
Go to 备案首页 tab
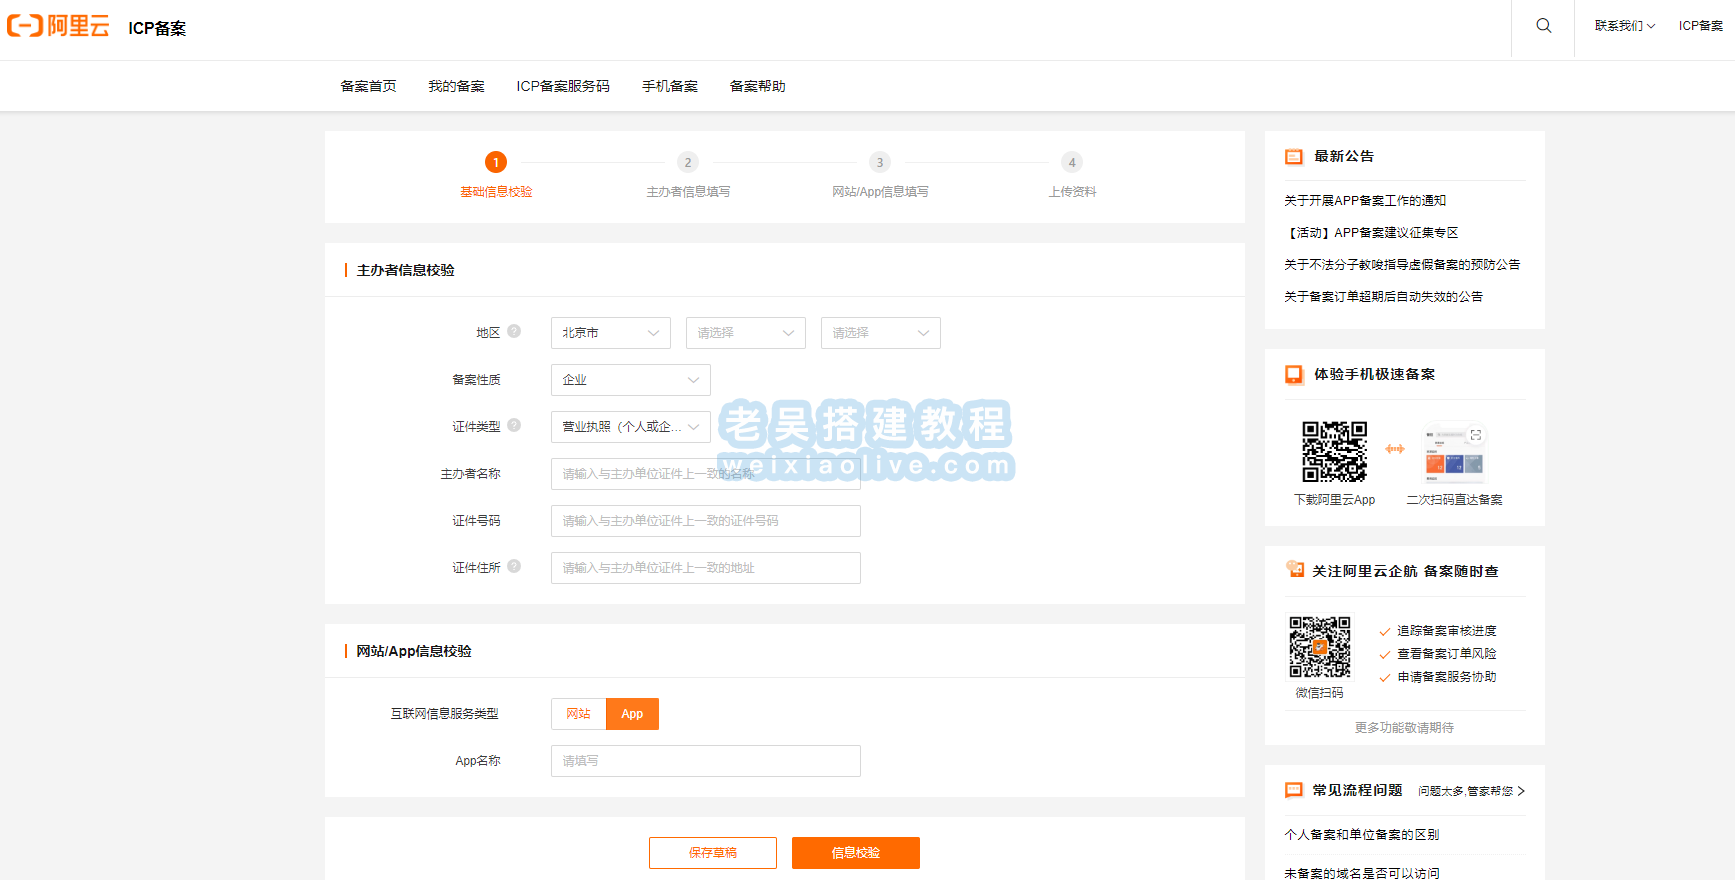pos(368,86)
